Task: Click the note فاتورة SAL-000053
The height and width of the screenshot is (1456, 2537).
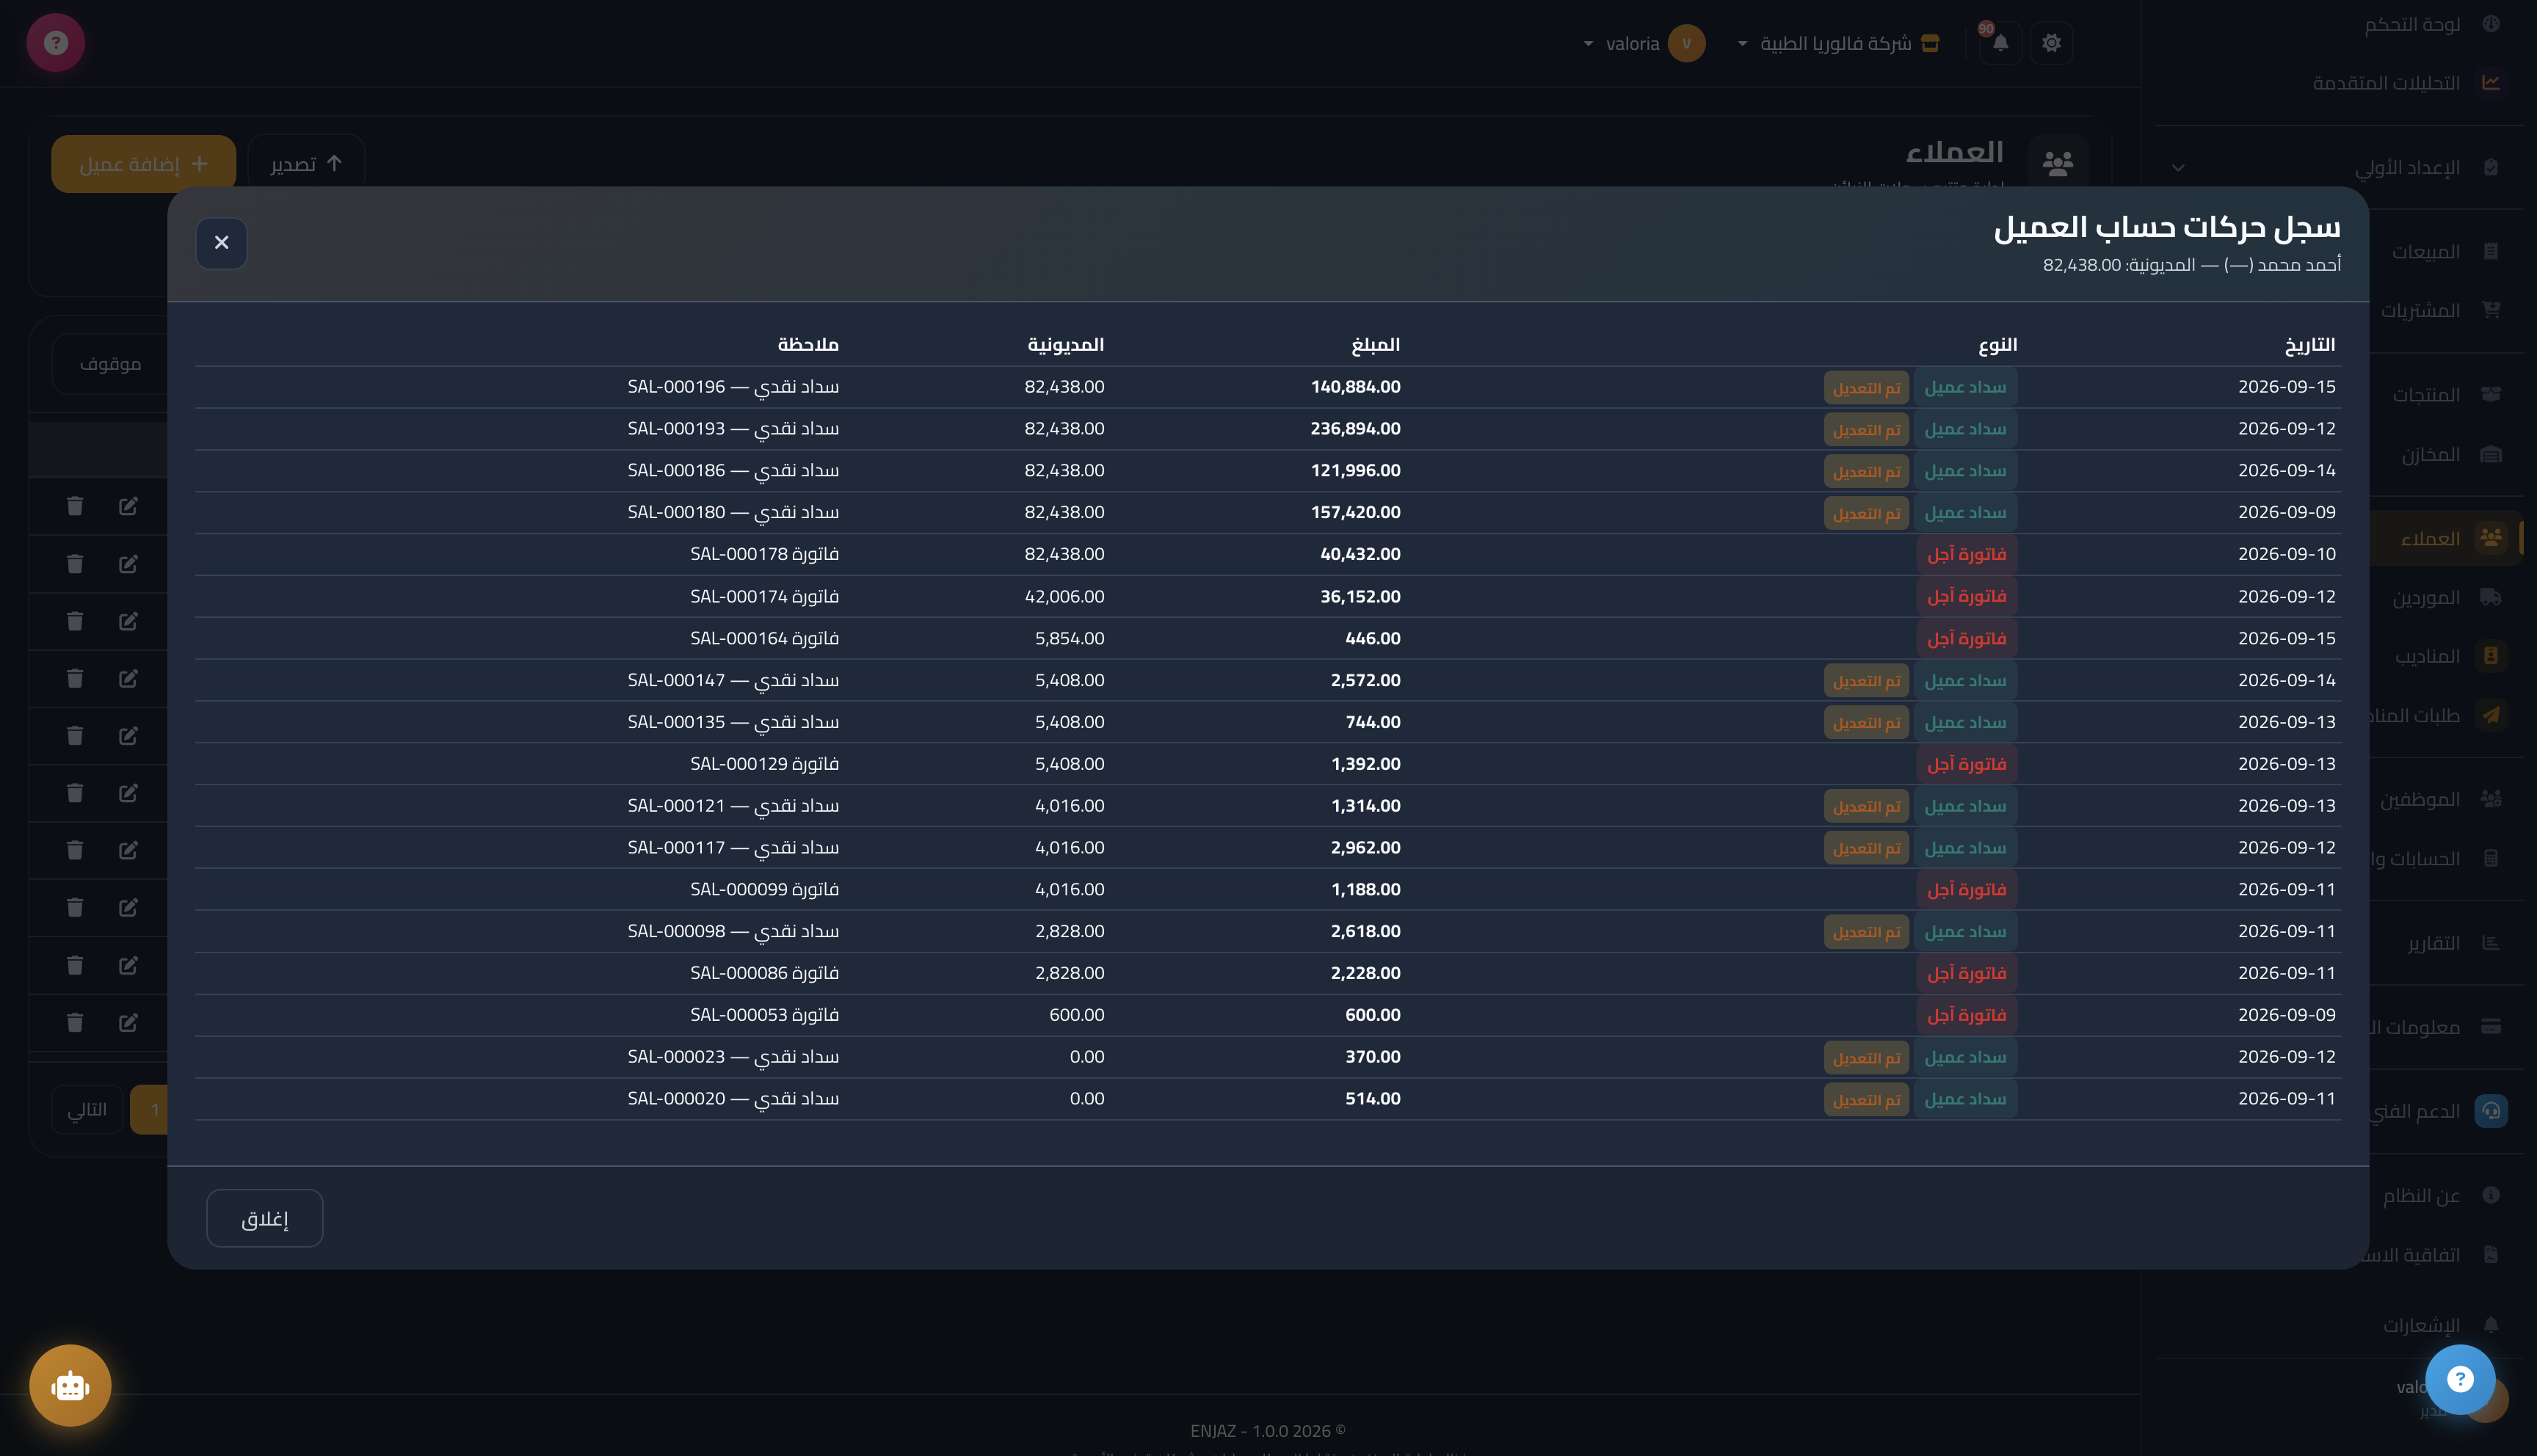Action: tap(764, 1014)
